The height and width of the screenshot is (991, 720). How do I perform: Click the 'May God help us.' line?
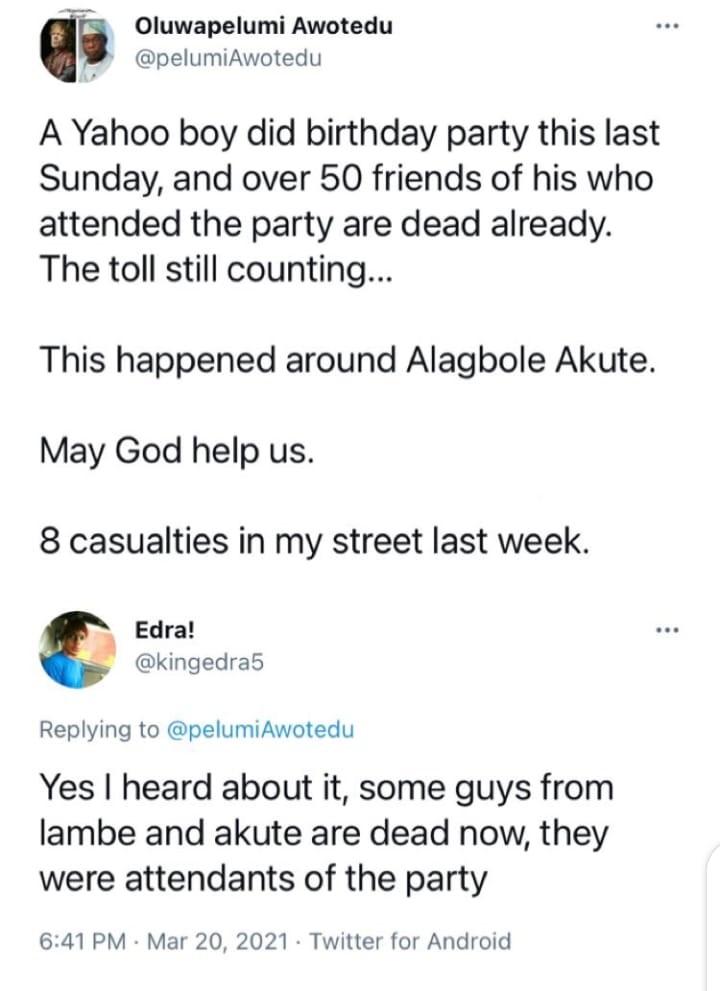click(177, 452)
